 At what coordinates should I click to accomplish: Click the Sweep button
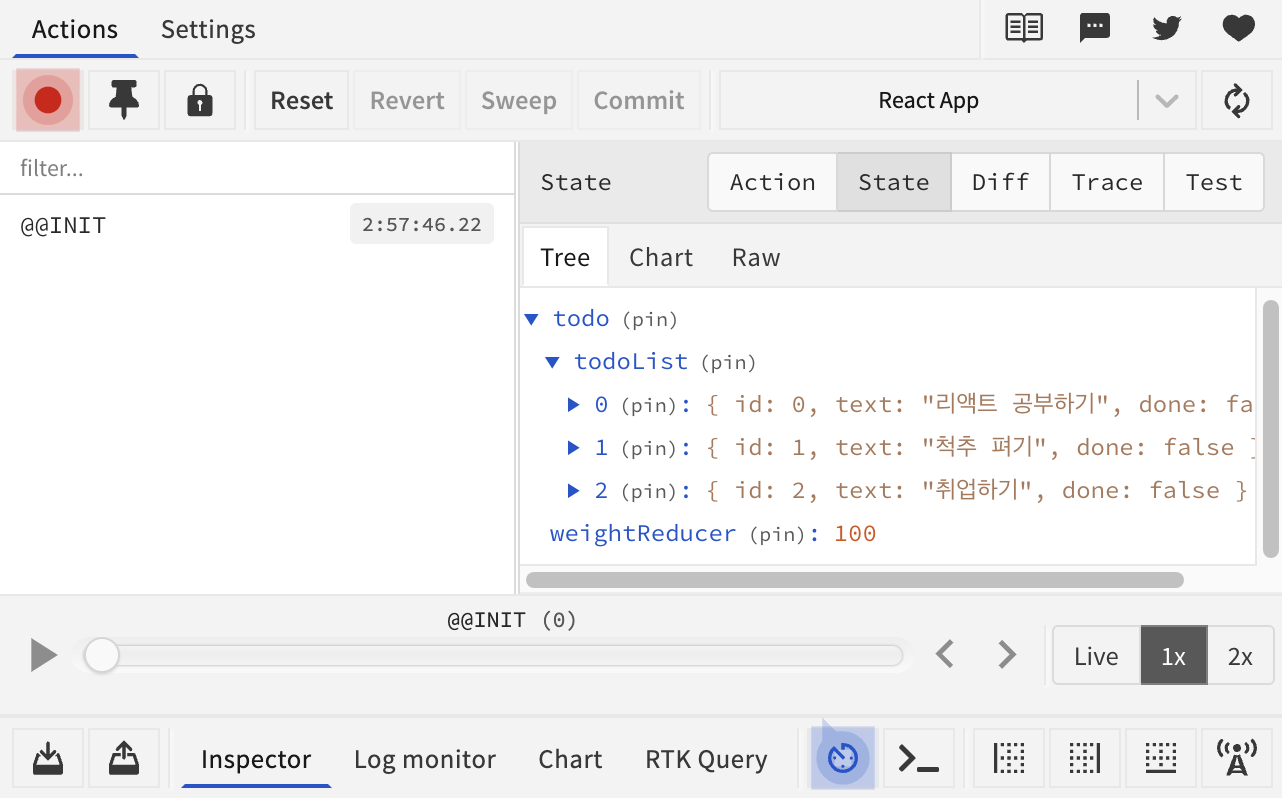(519, 100)
